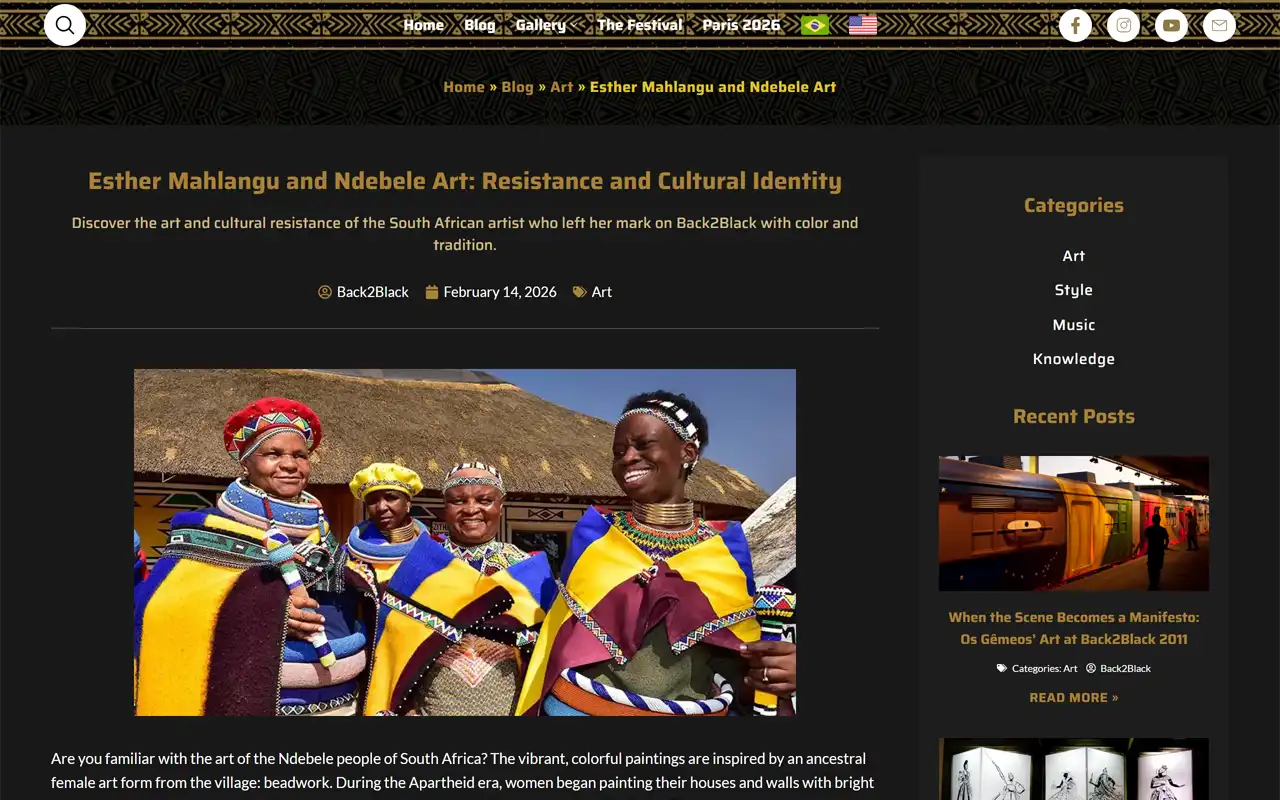Click the Ndebele women featured image

[x=465, y=542]
